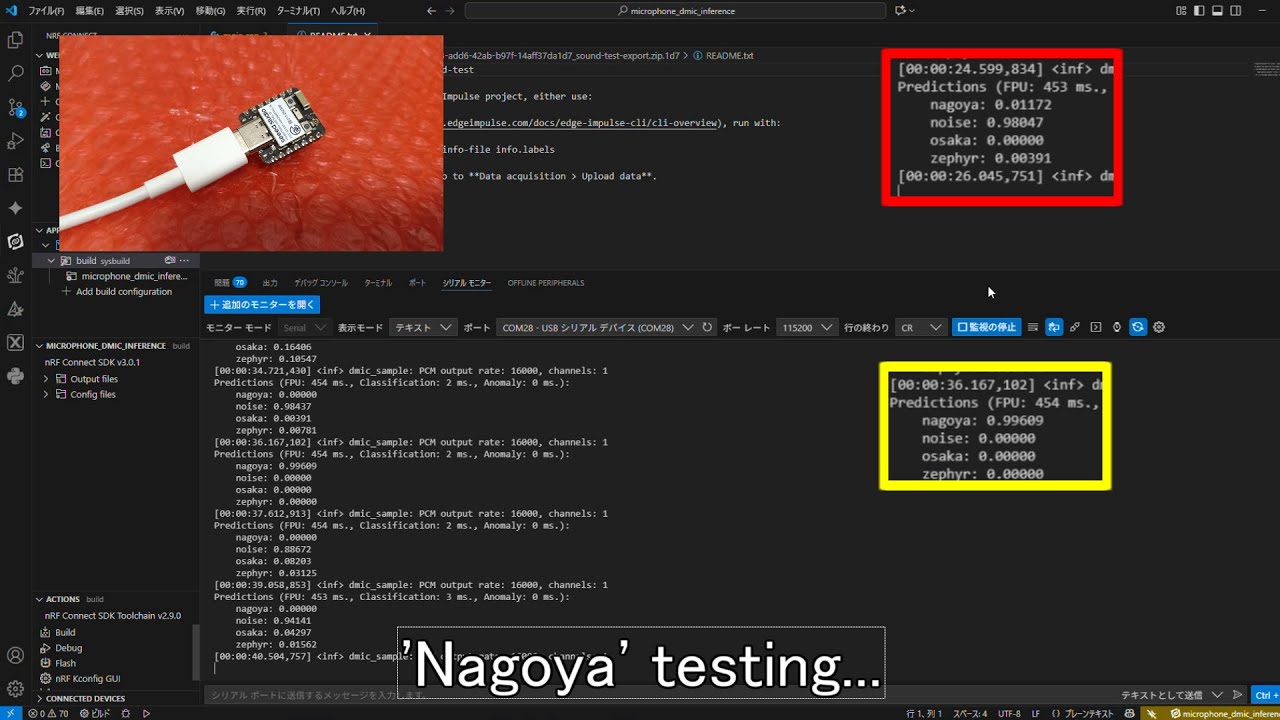Open the Explorer view in activity bar

pyautogui.click(x=15, y=40)
